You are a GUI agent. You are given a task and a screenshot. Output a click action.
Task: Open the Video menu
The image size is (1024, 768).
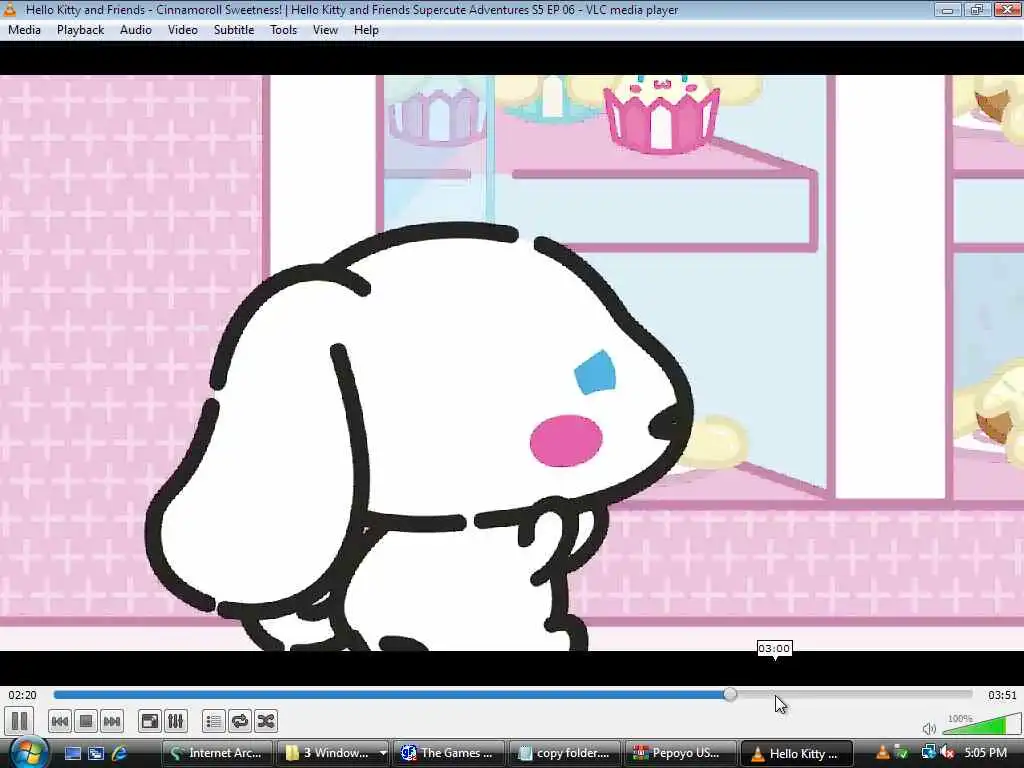click(182, 30)
